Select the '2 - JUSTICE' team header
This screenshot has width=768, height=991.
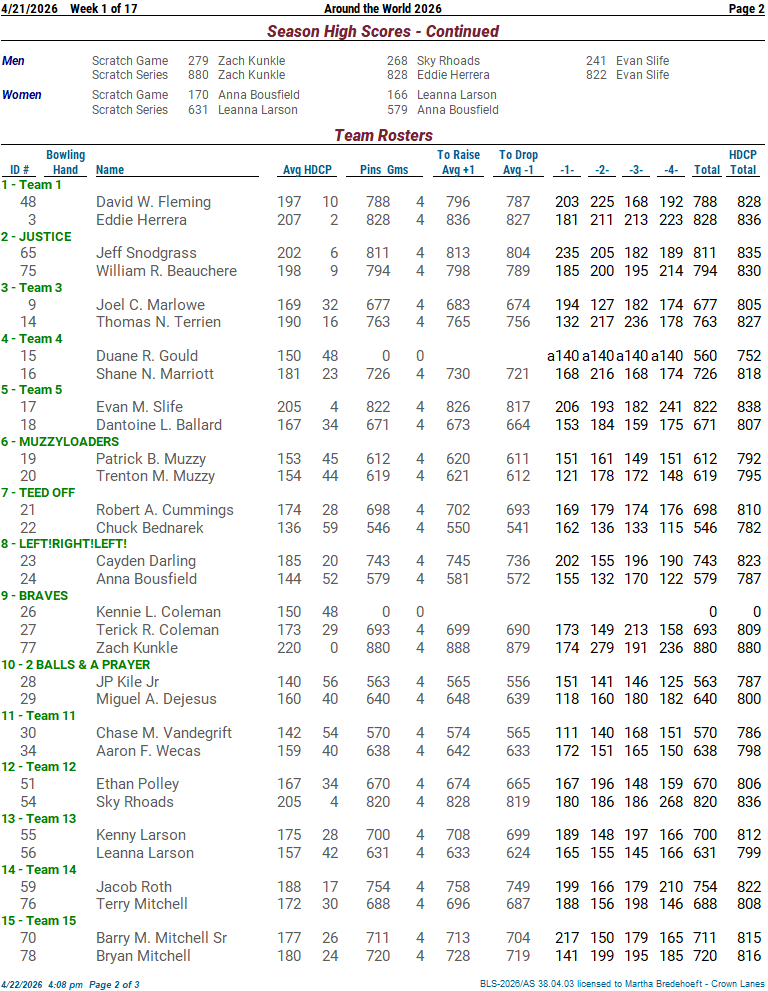(x=36, y=236)
